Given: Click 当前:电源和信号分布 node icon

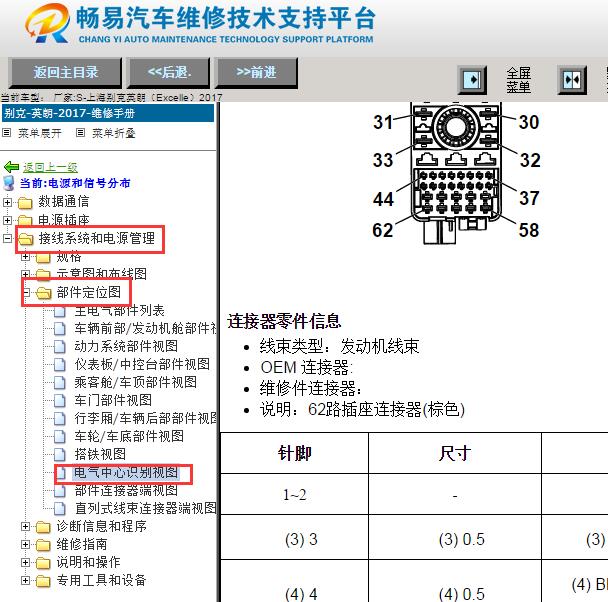Looking at the screenshot, I should [x=9, y=183].
